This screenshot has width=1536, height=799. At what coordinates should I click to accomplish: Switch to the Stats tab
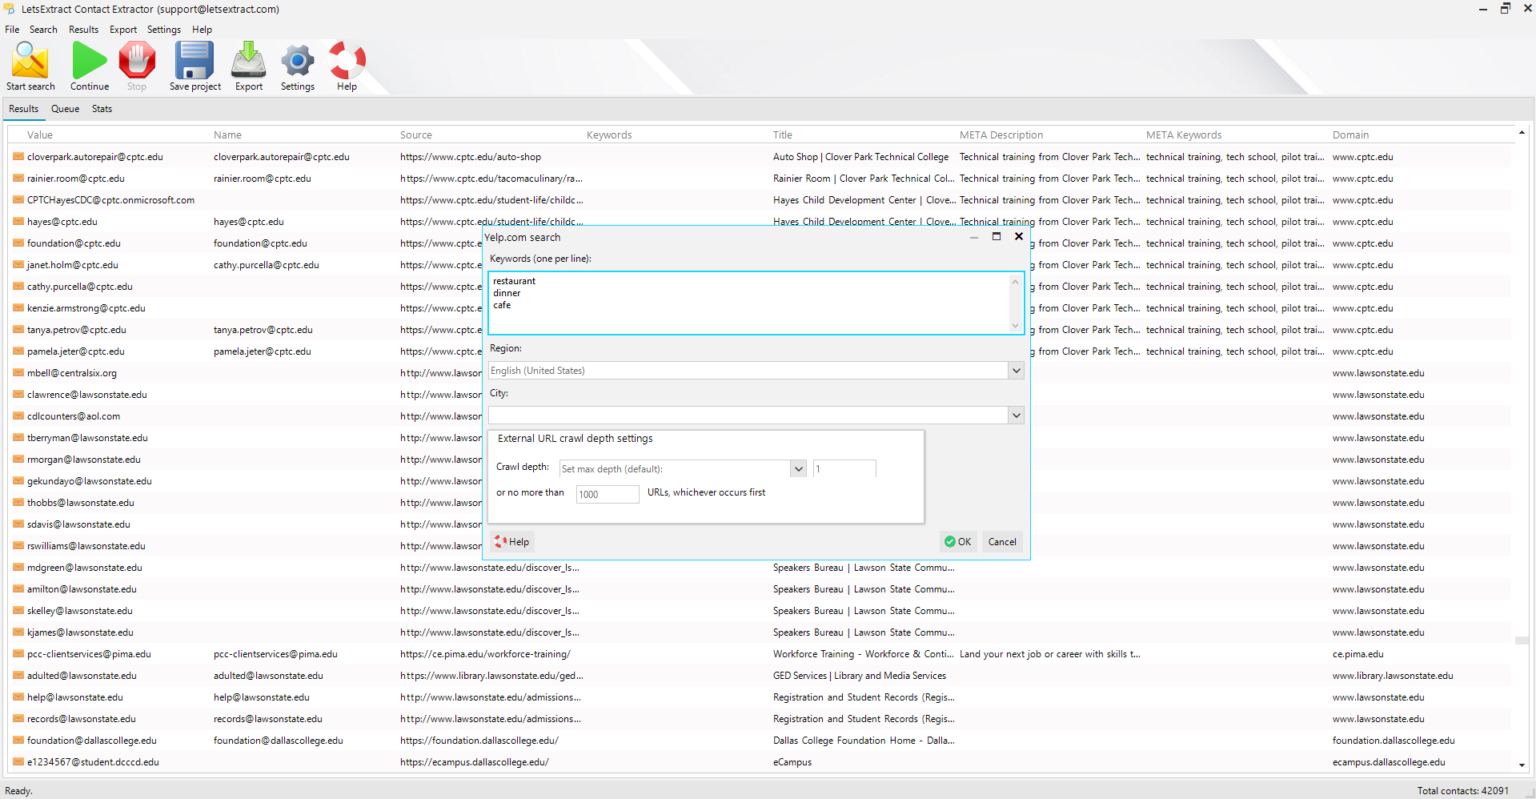pyautogui.click(x=101, y=109)
